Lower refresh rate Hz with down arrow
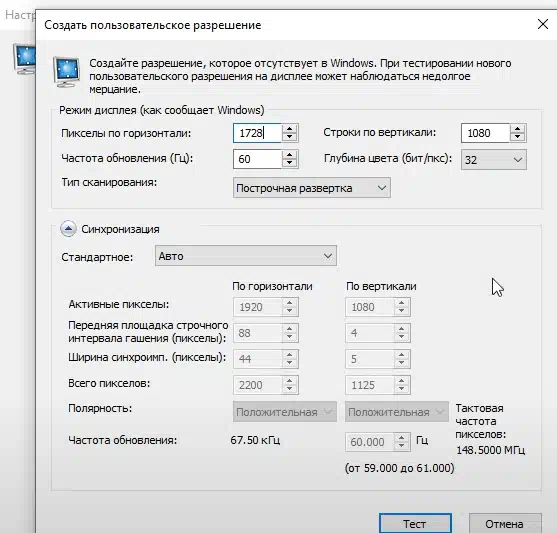The height and width of the screenshot is (533, 557). click(290, 163)
